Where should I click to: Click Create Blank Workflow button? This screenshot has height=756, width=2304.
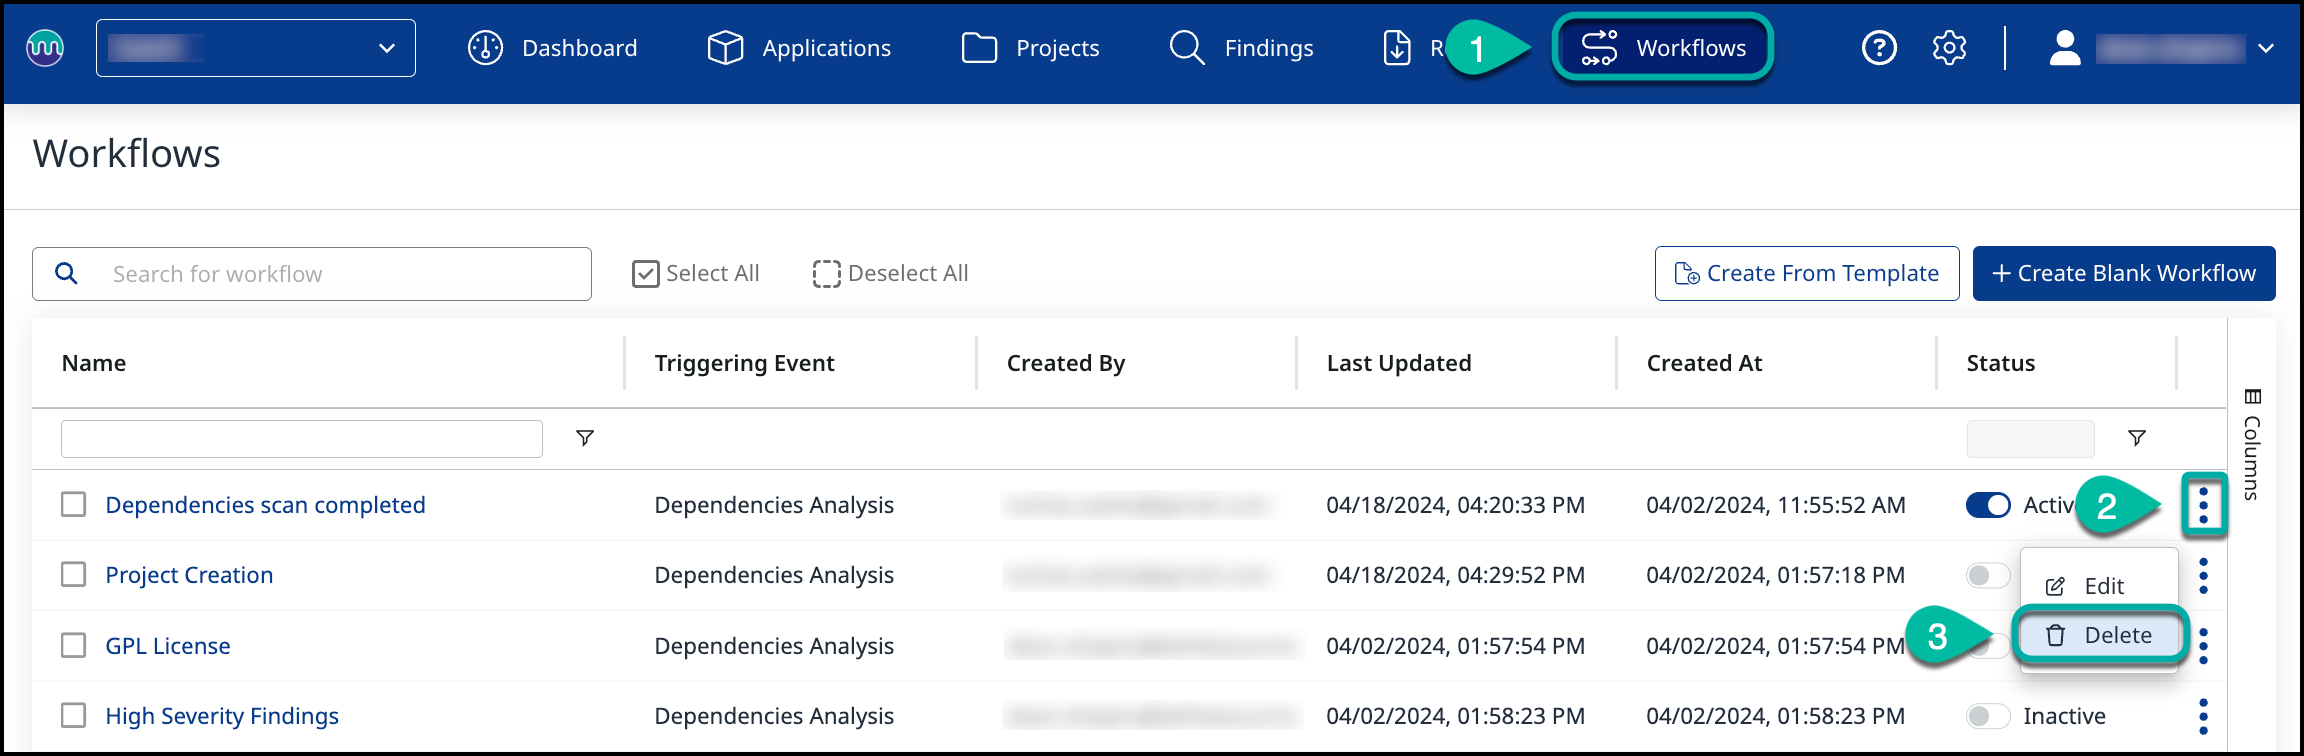click(x=2123, y=274)
